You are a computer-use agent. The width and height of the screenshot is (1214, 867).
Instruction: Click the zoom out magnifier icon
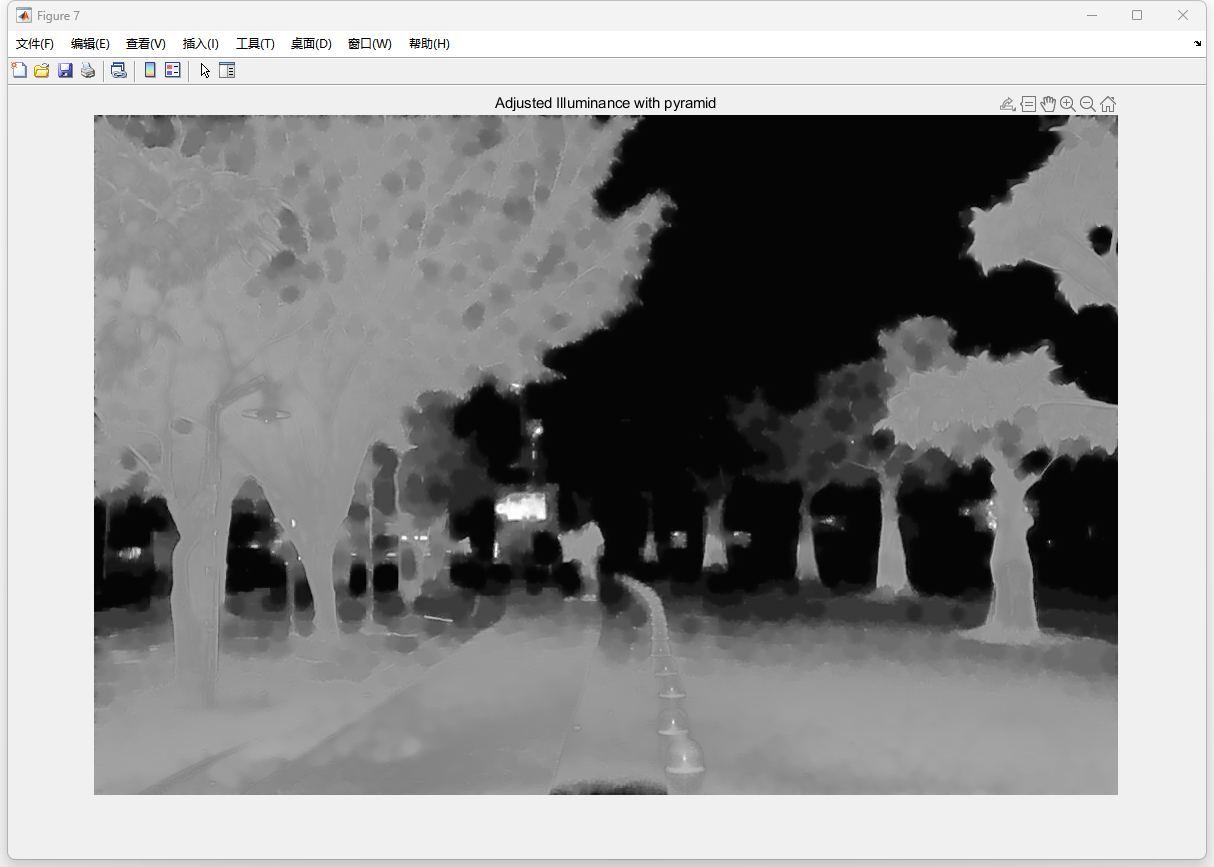pos(1088,104)
